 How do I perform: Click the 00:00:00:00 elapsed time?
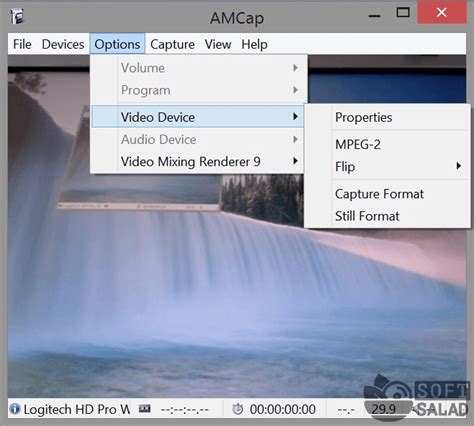coord(283,409)
